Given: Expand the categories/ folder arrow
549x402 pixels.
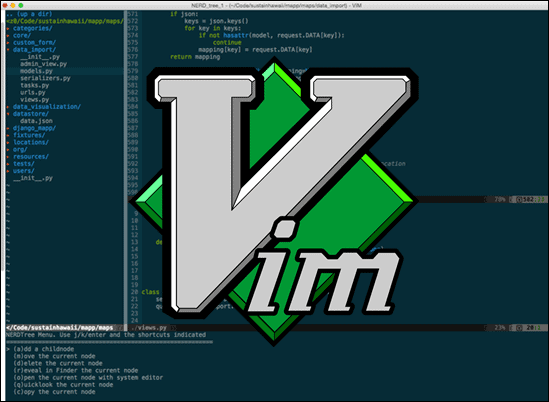Looking at the screenshot, I should tap(8, 28).
